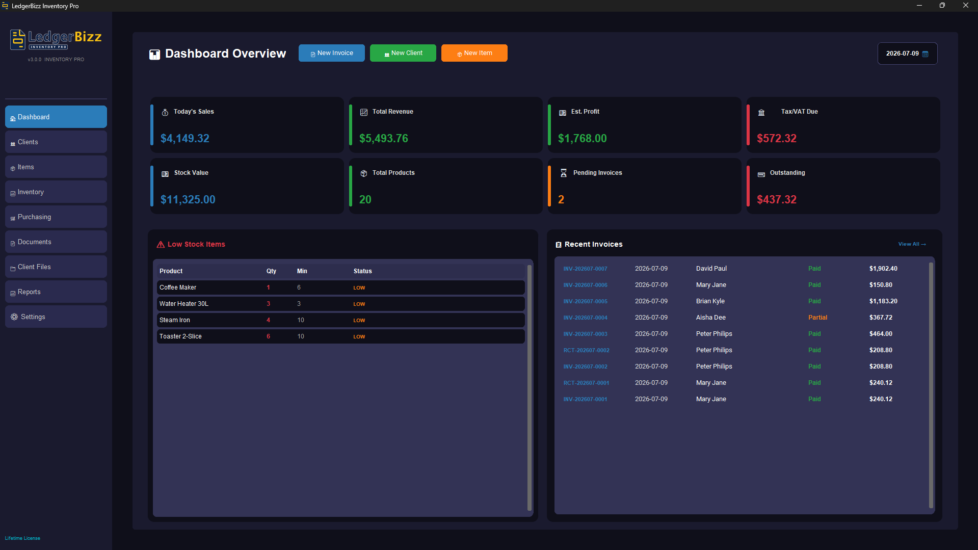This screenshot has height=550, width=978.
Task: Select the Toaster 2-Slice row
Action: (x=341, y=336)
